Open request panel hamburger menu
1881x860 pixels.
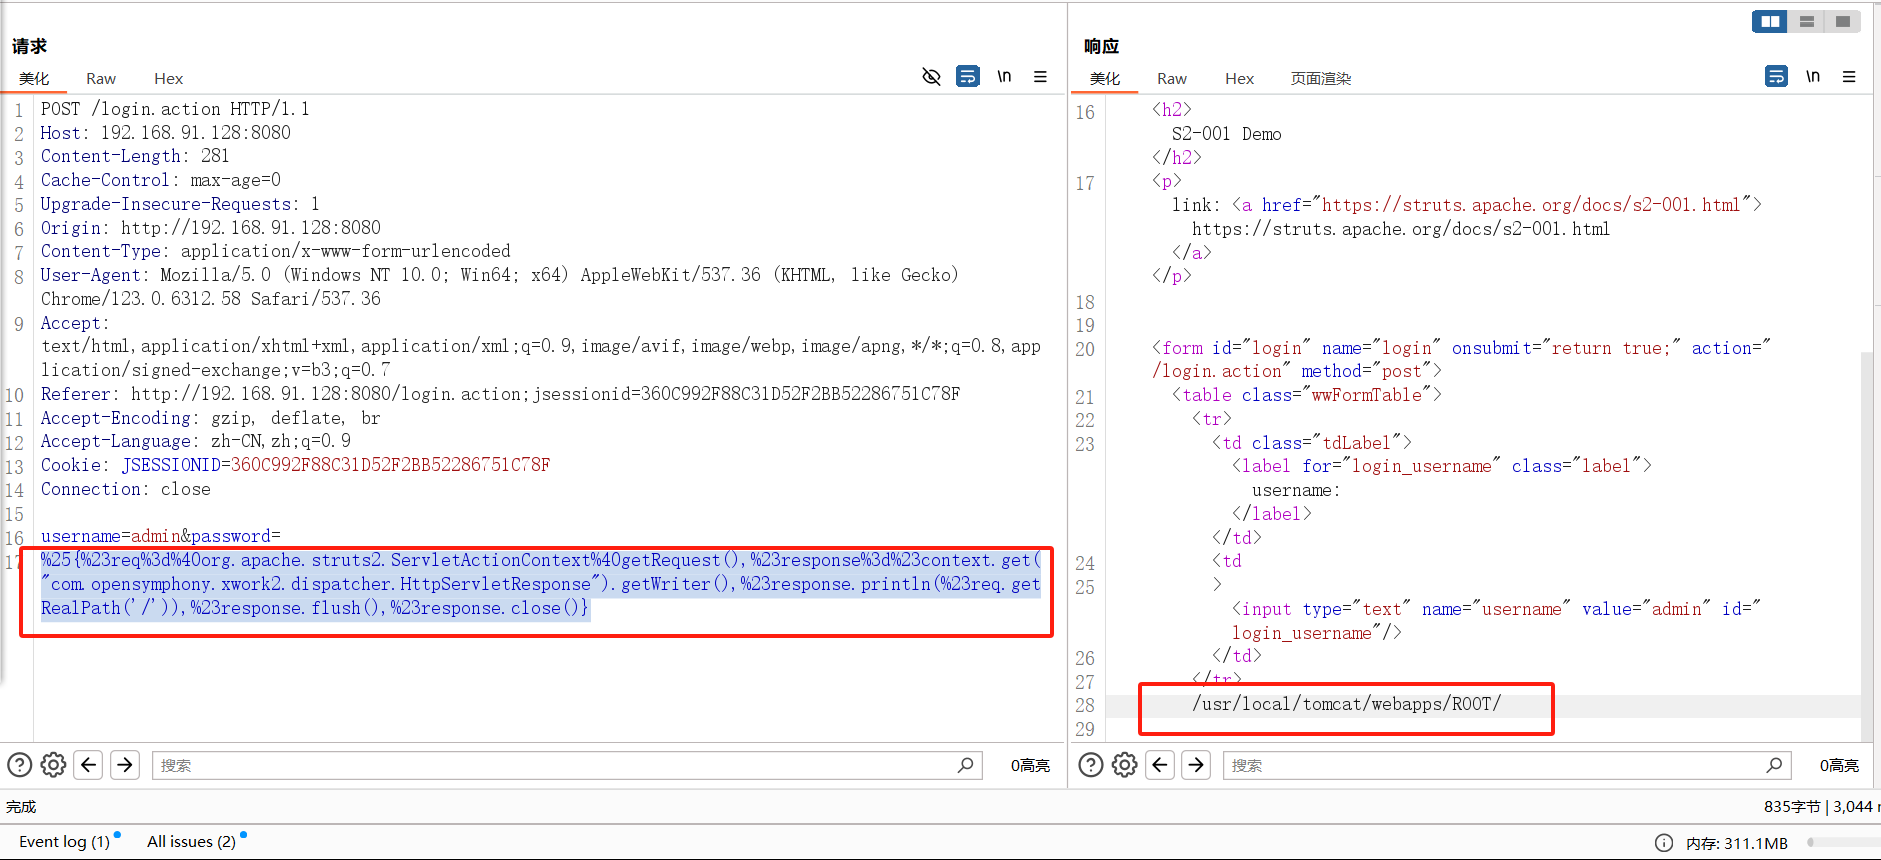click(x=1040, y=77)
